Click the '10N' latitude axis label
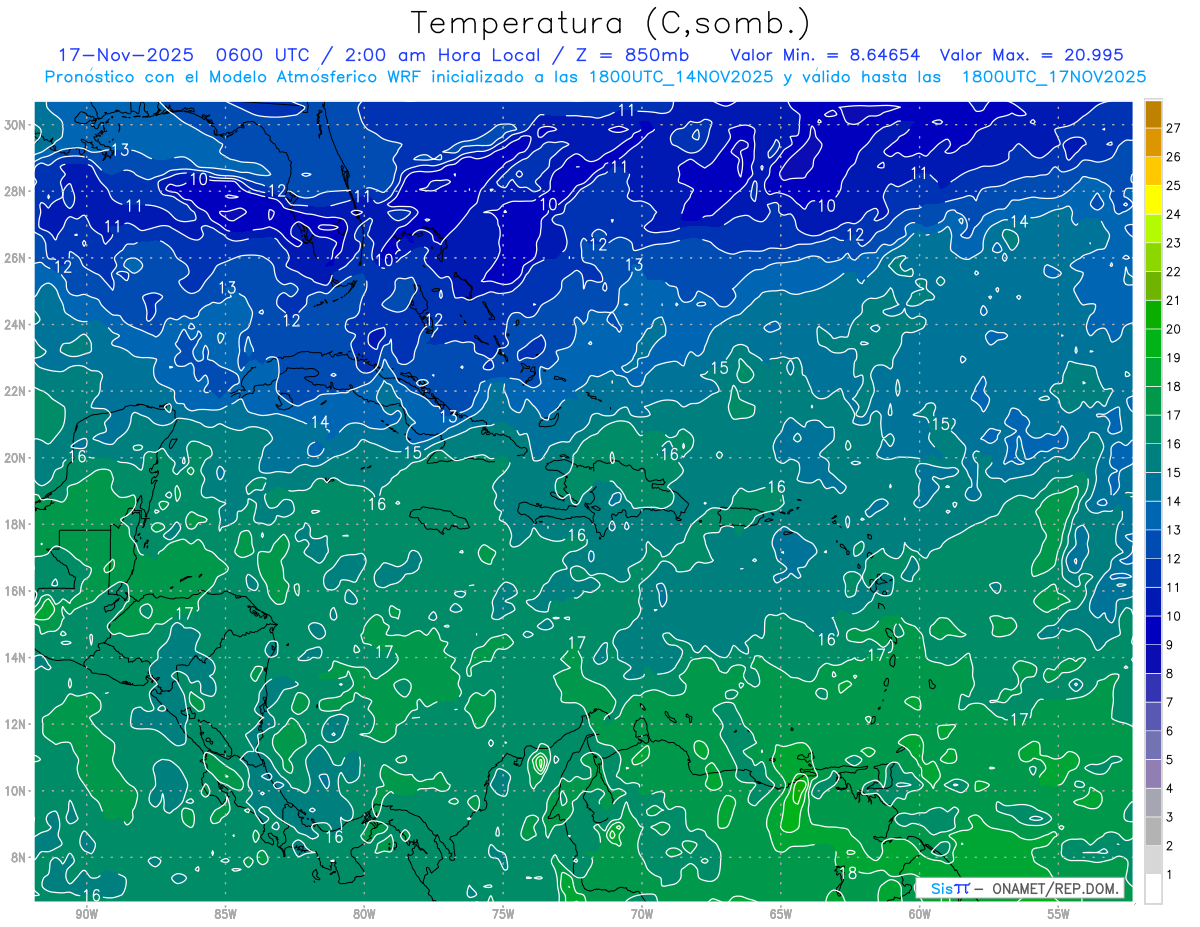1200x927 pixels. pyautogui.click(x=16, y=790)
